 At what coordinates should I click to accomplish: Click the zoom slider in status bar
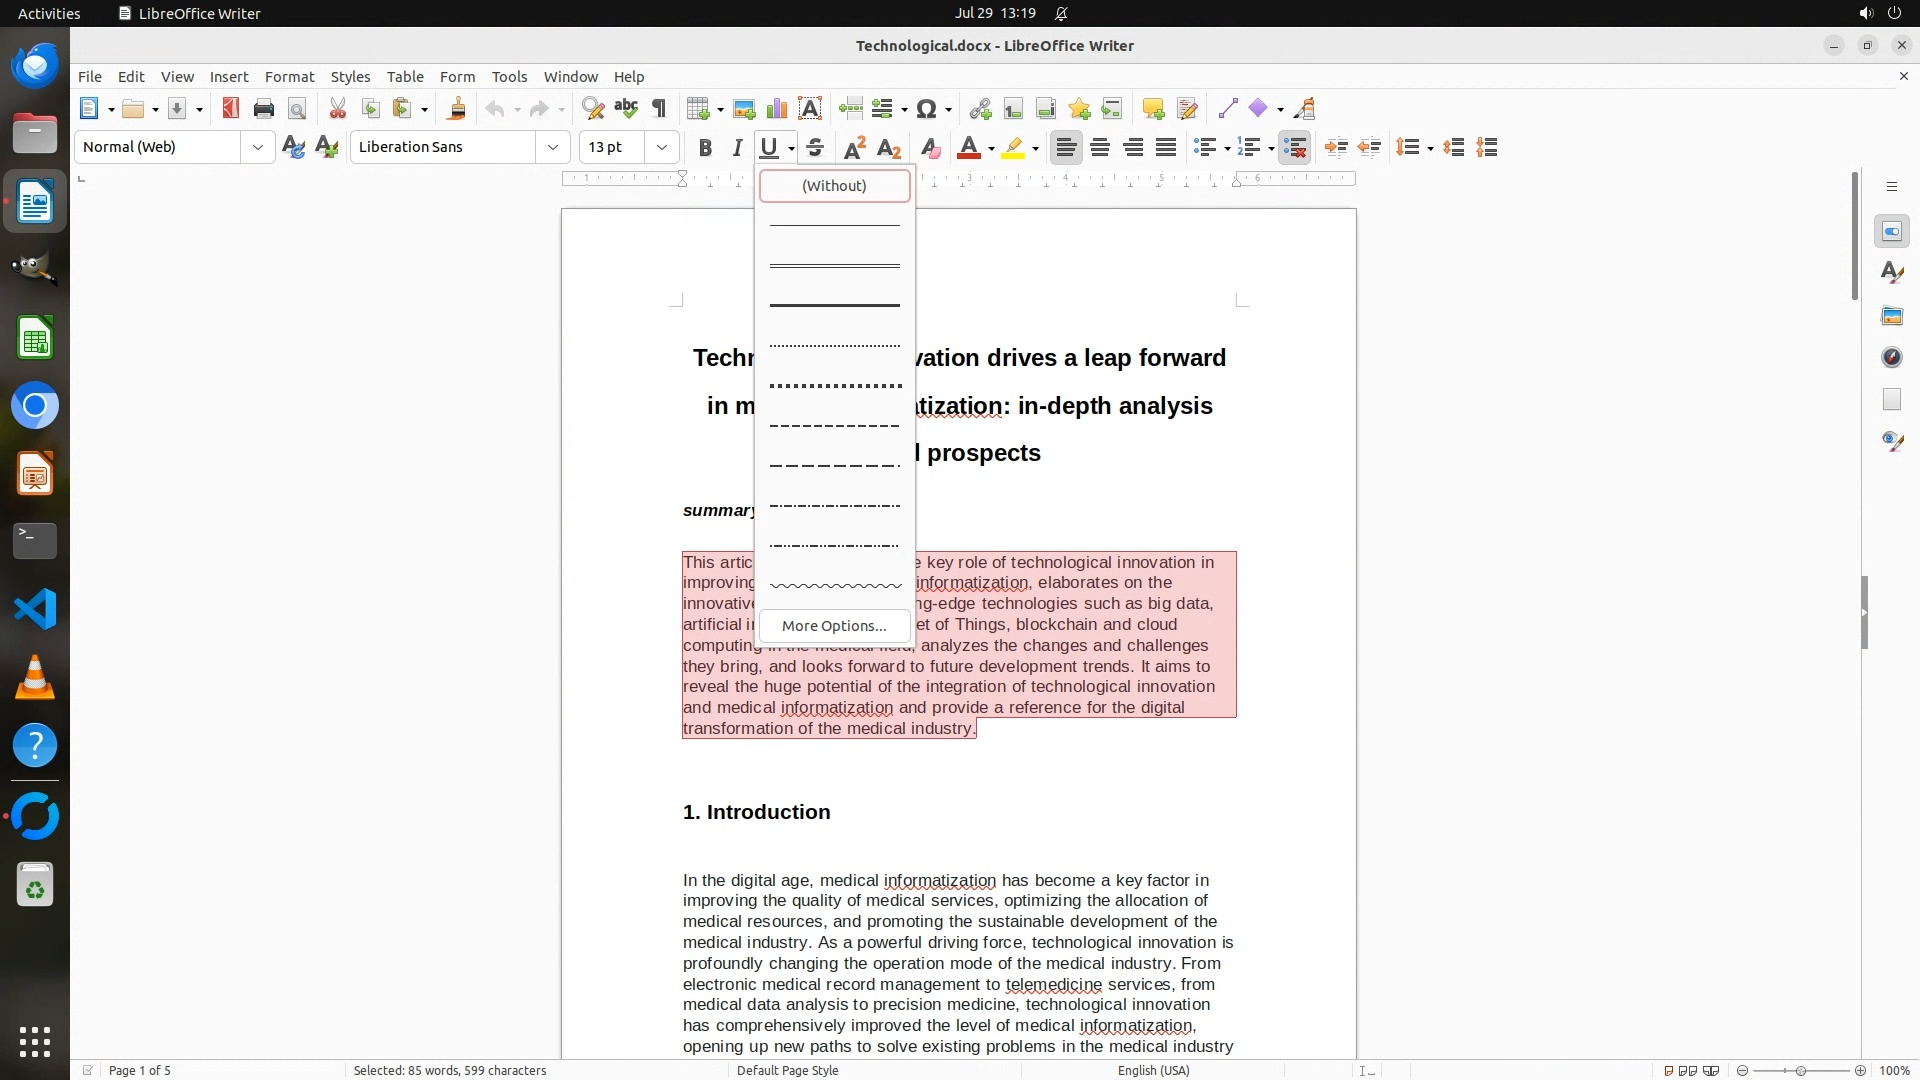[1800, 1070]
